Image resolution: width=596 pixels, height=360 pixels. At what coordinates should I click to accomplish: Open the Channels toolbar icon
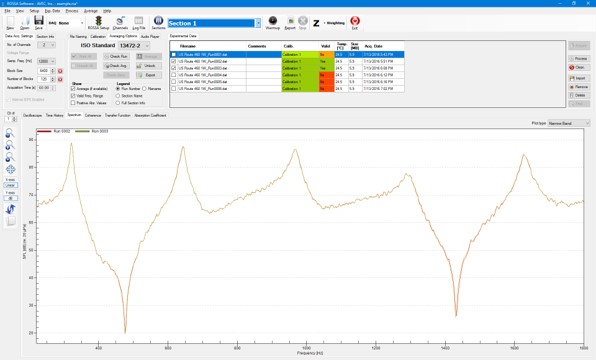pos(120,23)
